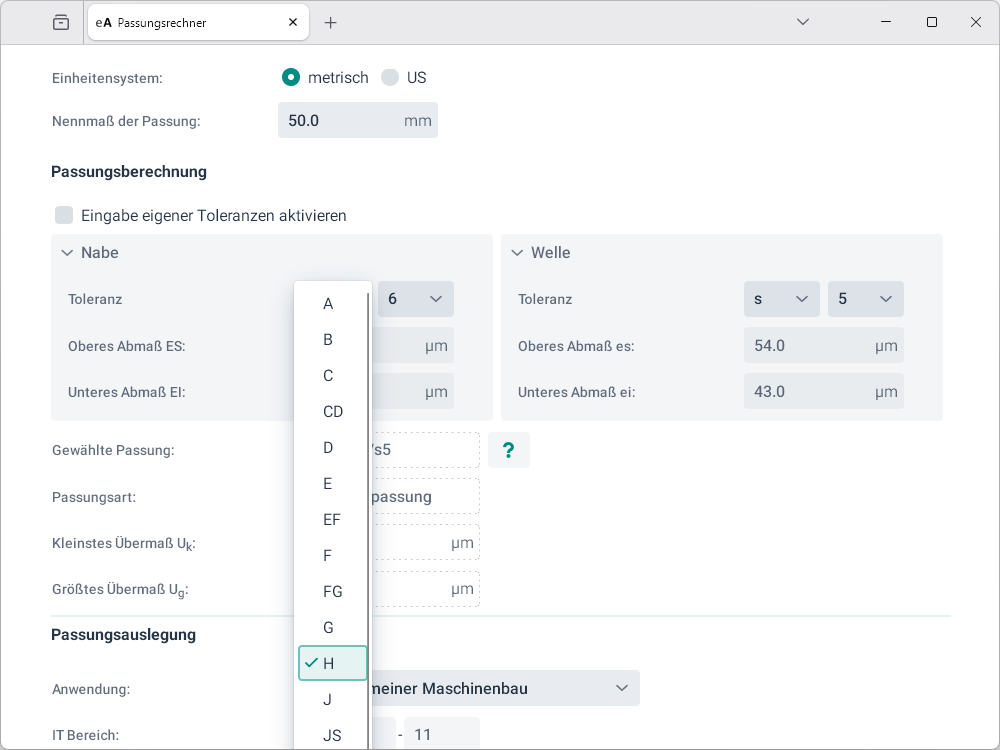
Task: Open the Nabe tolerance grade dropdown 6
Action: click(415, 299)
